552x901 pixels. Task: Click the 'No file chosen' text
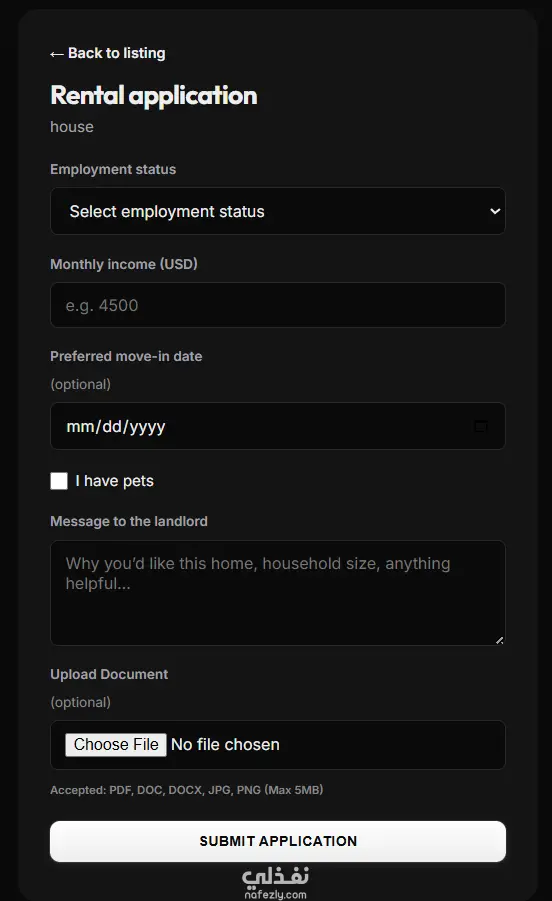click(225, 745)
